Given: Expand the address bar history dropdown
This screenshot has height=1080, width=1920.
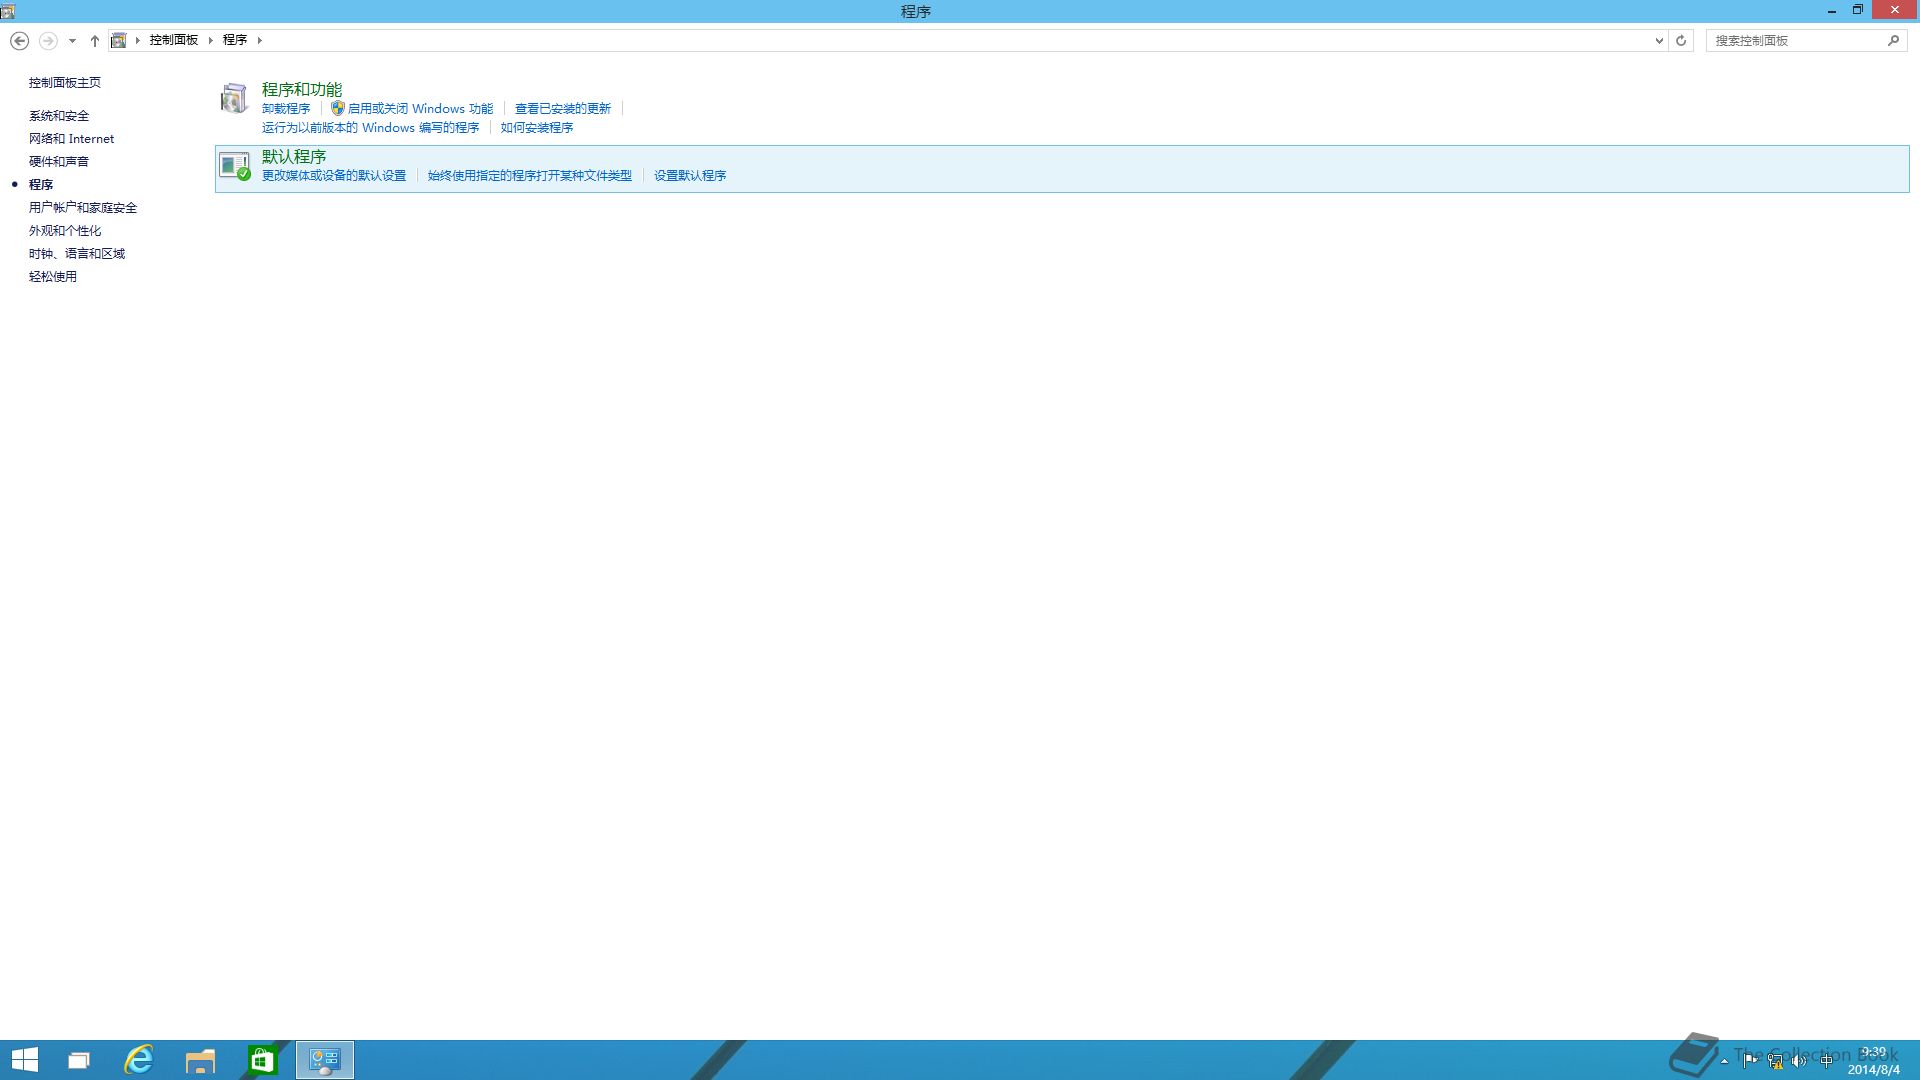Looking at the screenshot, I should coord(1659,41).
